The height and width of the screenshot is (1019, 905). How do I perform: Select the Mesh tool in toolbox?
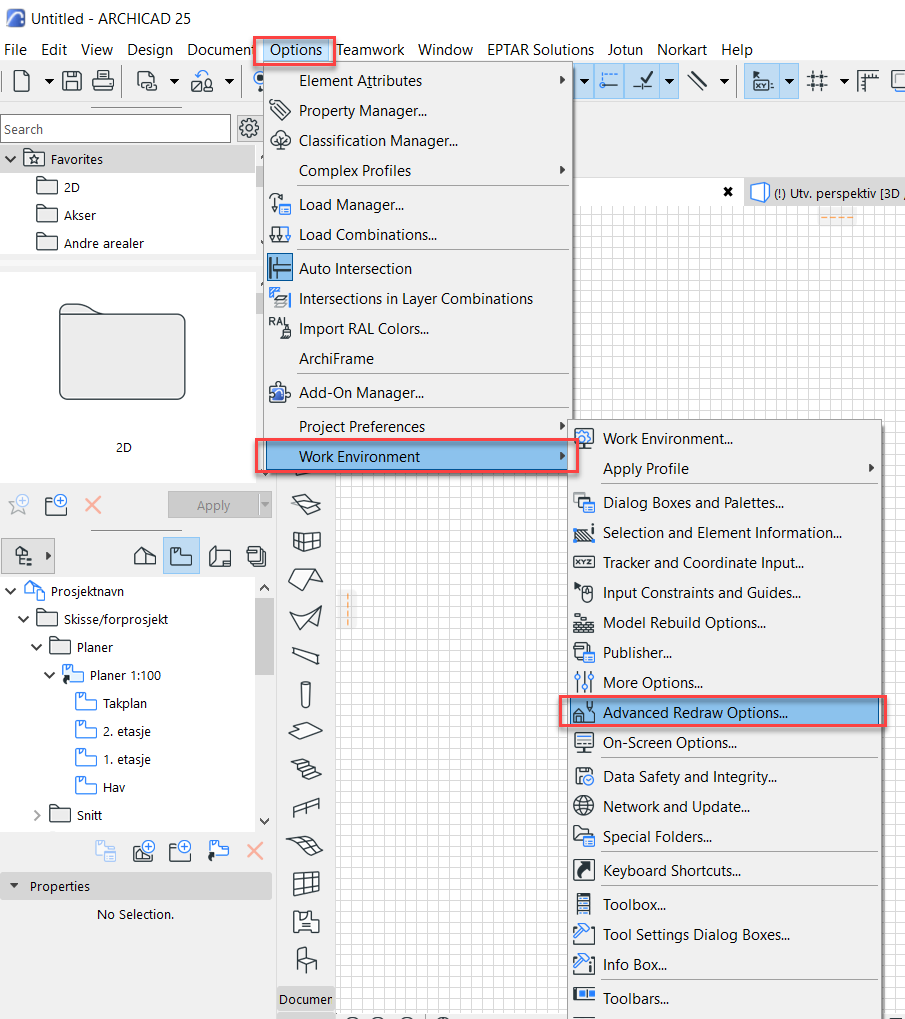click(x=305, y=845)
